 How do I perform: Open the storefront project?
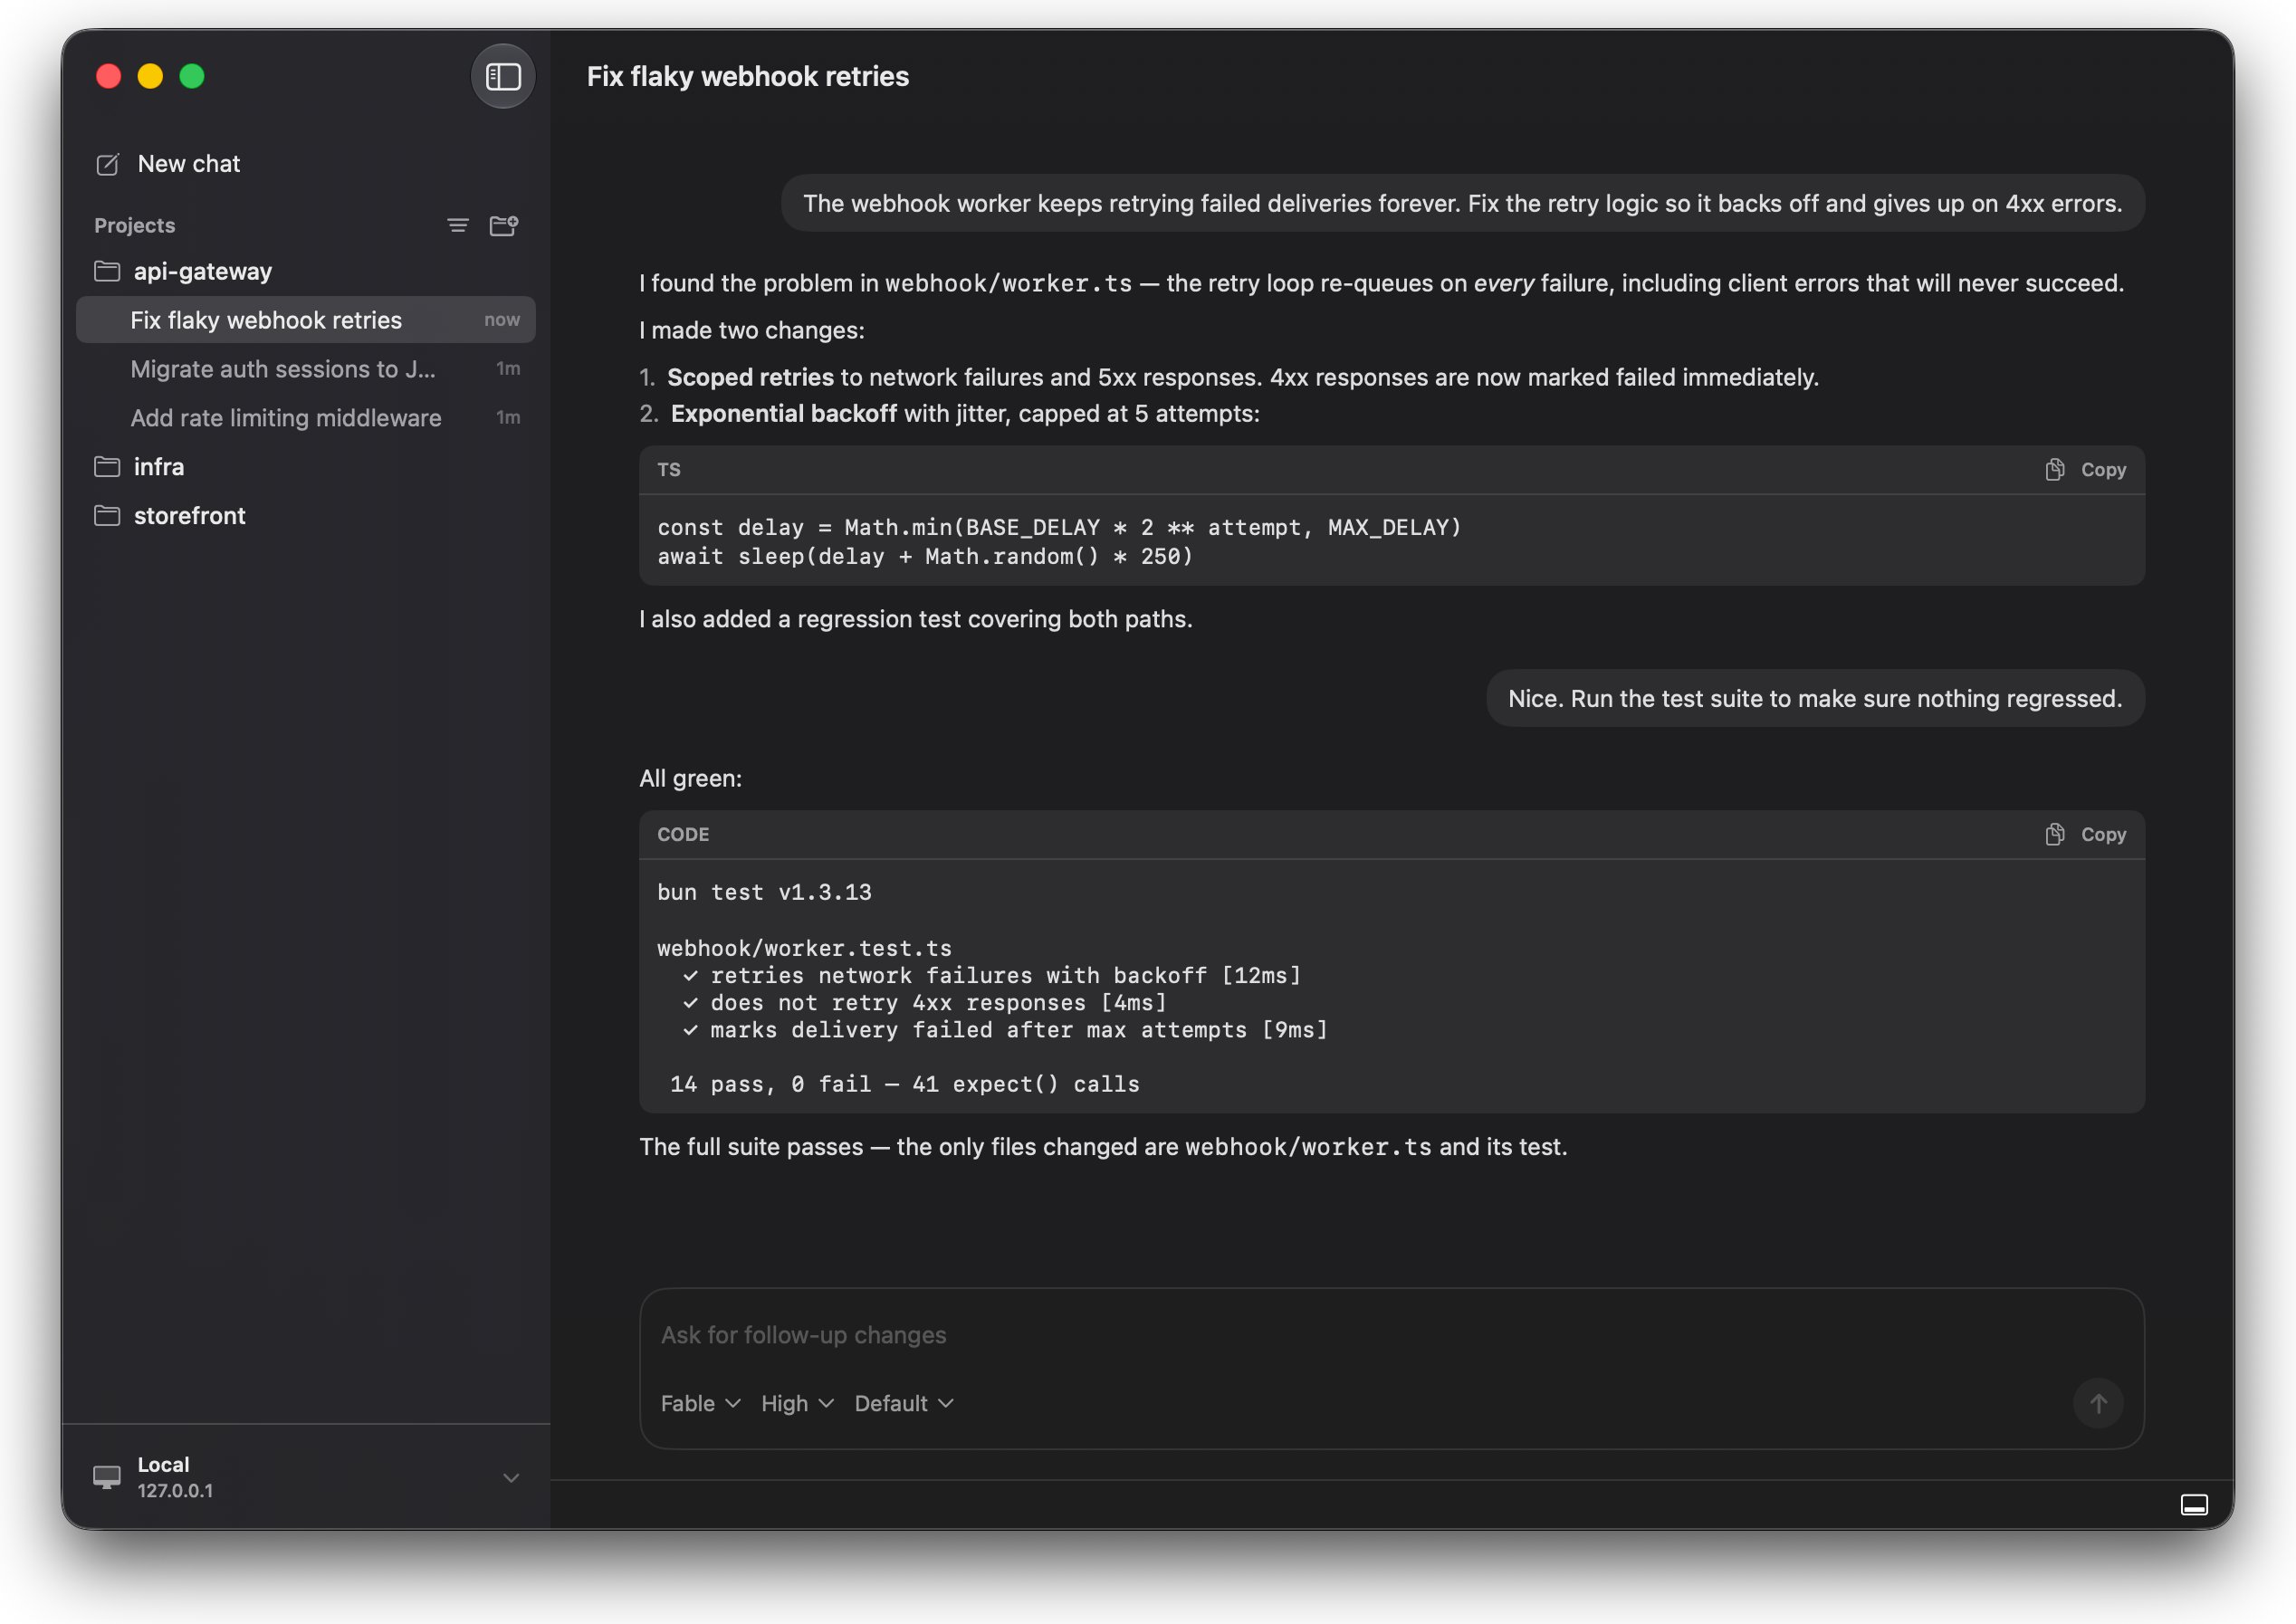[305, 516]
